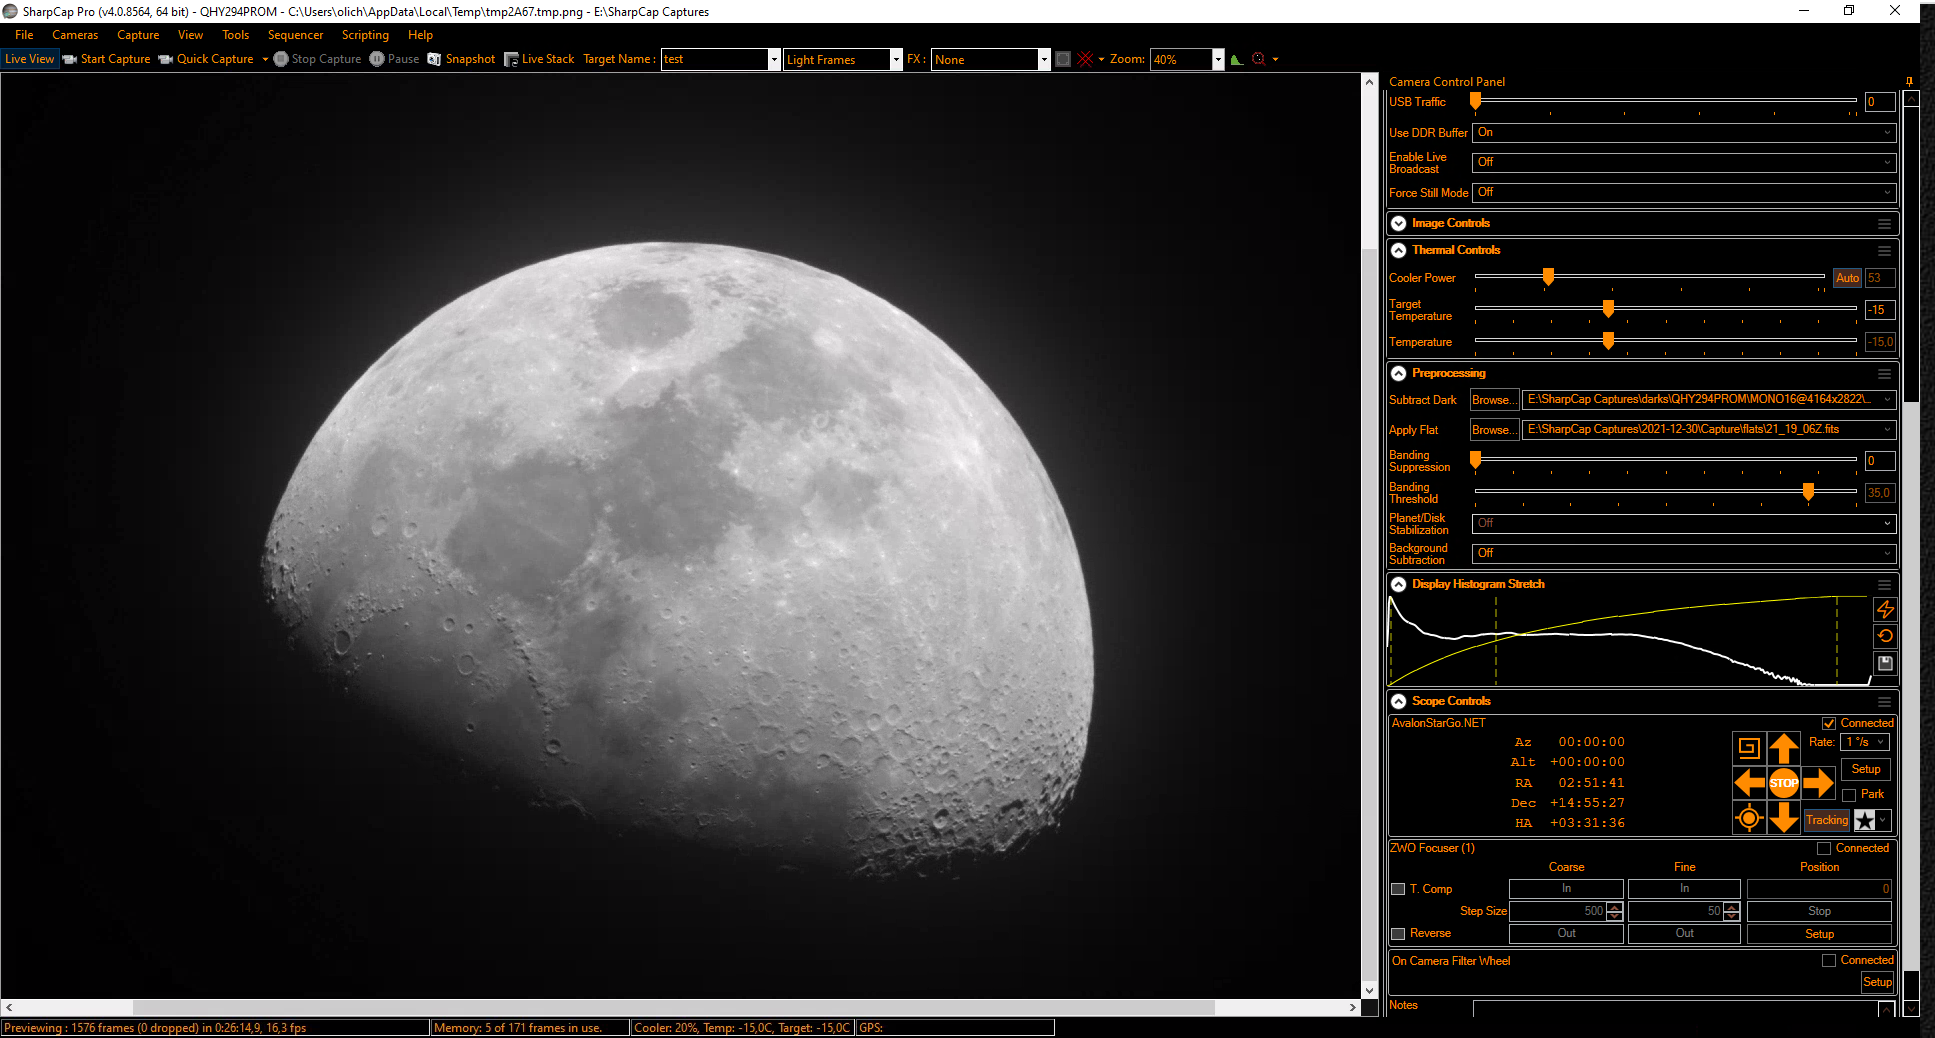Expand the Zoom percentage dropdown
Viewport: 1935px width, 1038px height.
1218,59
